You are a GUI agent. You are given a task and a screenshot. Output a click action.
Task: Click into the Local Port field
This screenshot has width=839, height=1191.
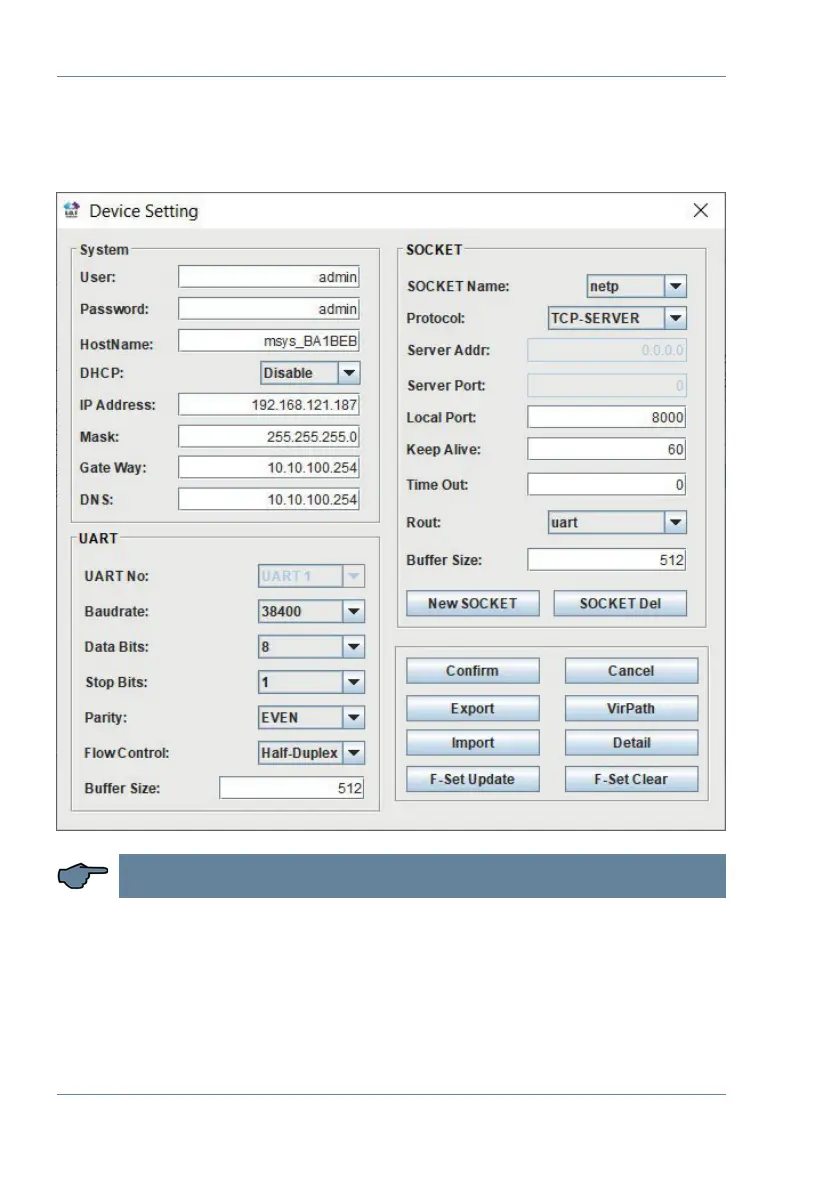[x=606, y=417]
